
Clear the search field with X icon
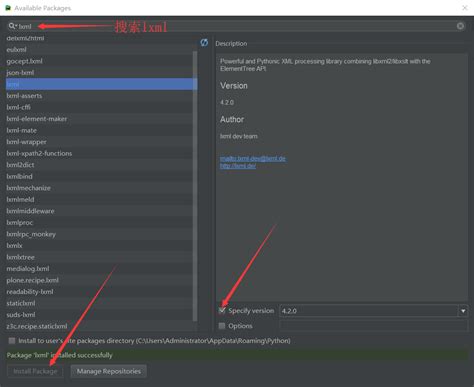(460, 26)
